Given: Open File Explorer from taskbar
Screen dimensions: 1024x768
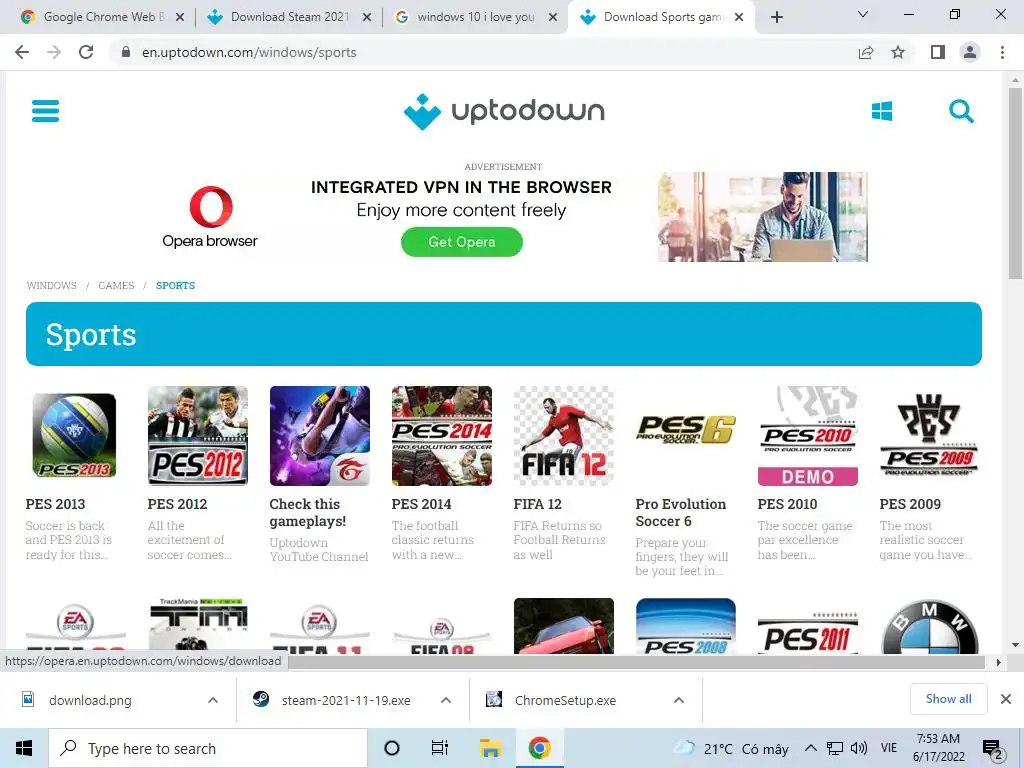Looking at the screenshot, I should 490,748.
